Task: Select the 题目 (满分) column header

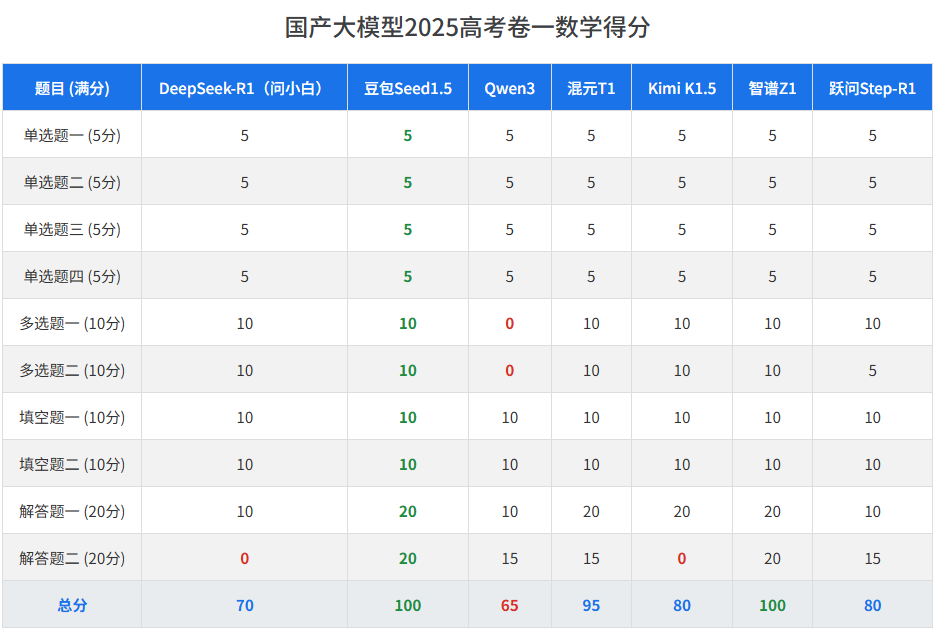Action: (72, 89)
